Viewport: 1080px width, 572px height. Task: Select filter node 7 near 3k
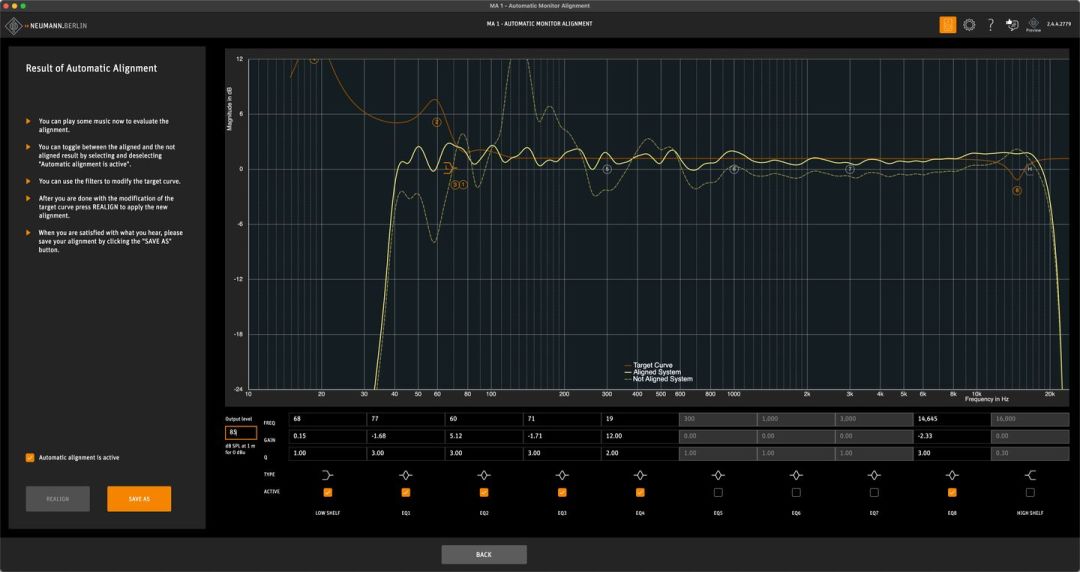850,169
